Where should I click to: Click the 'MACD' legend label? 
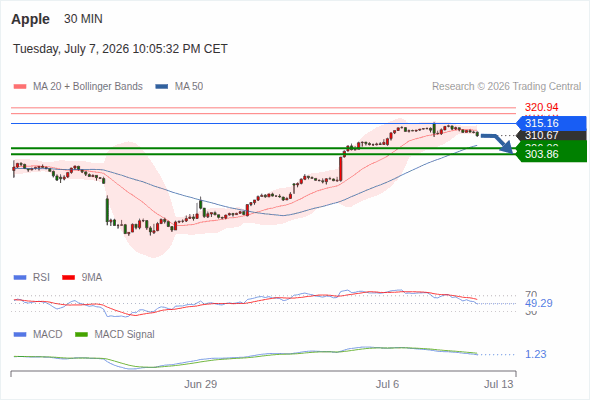(x=47, y=335)
